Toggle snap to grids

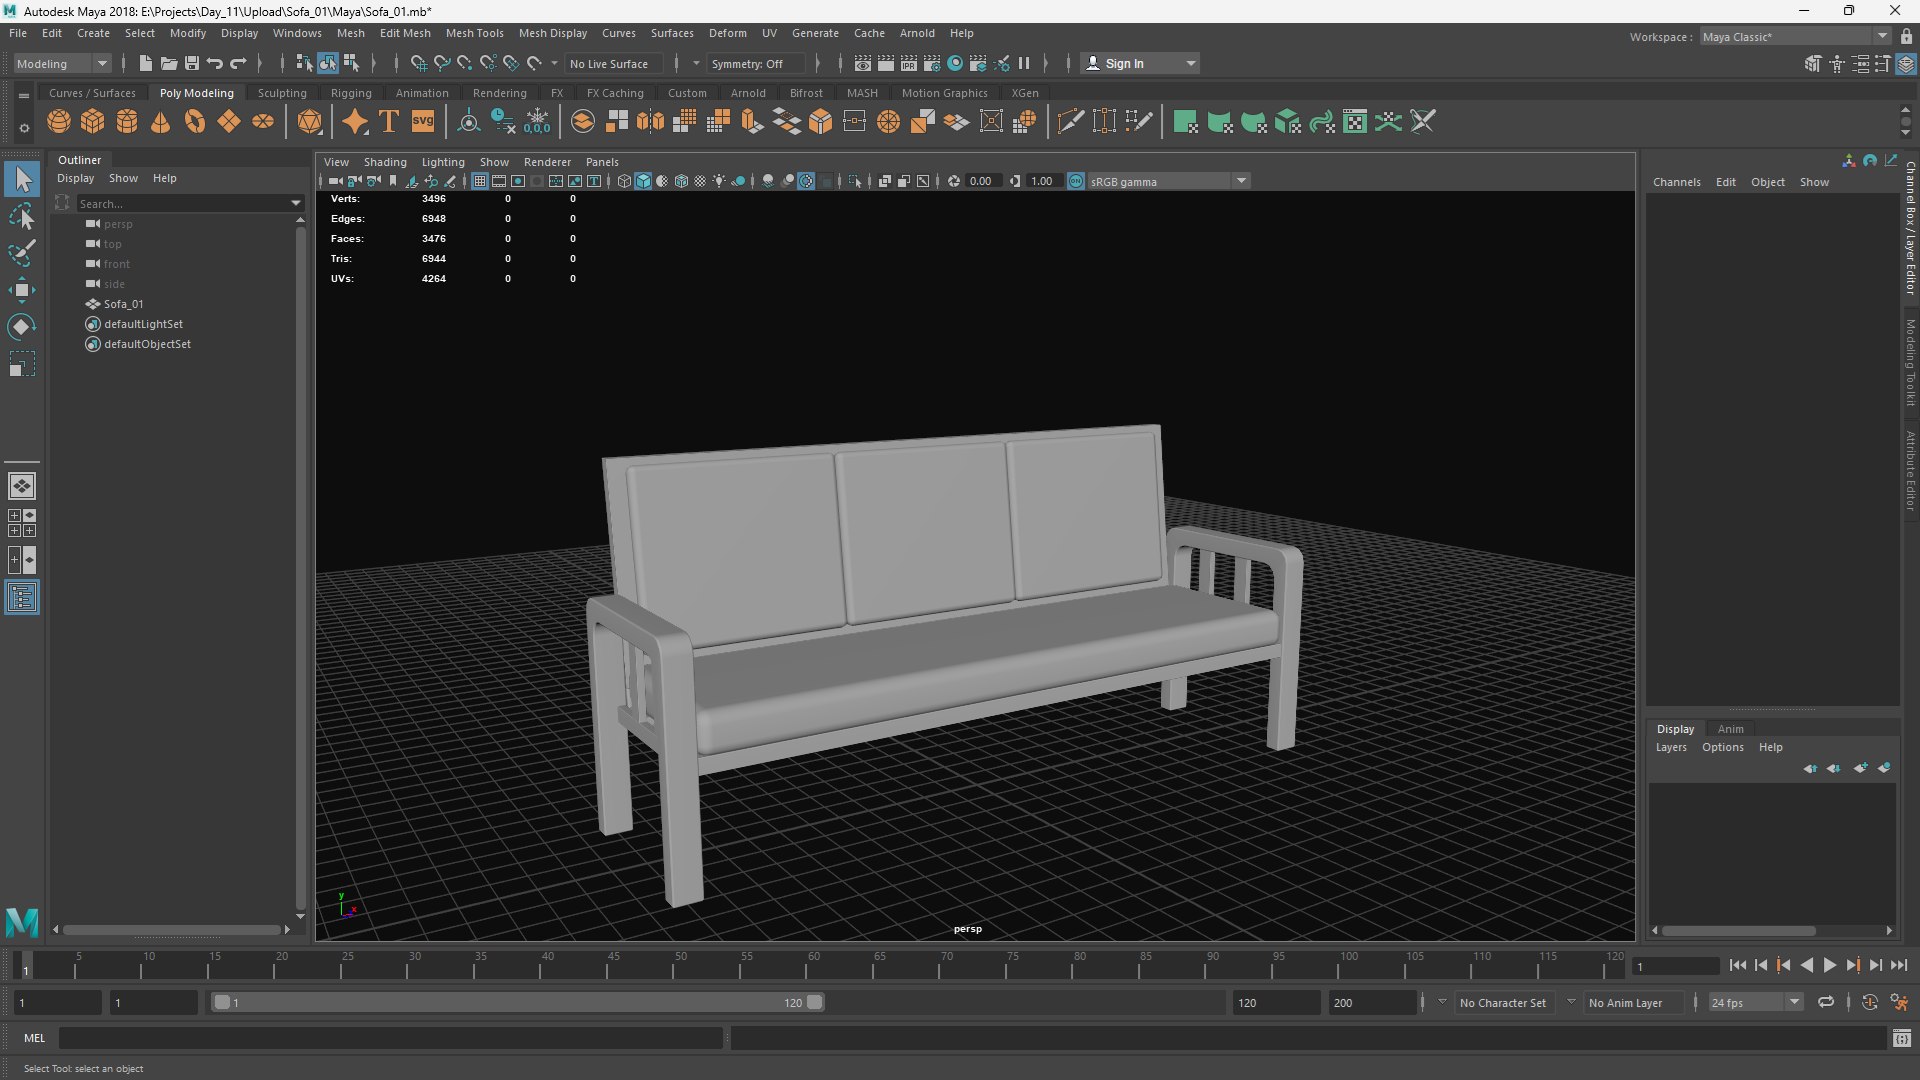pyautogui.click(x=419, y=63)
